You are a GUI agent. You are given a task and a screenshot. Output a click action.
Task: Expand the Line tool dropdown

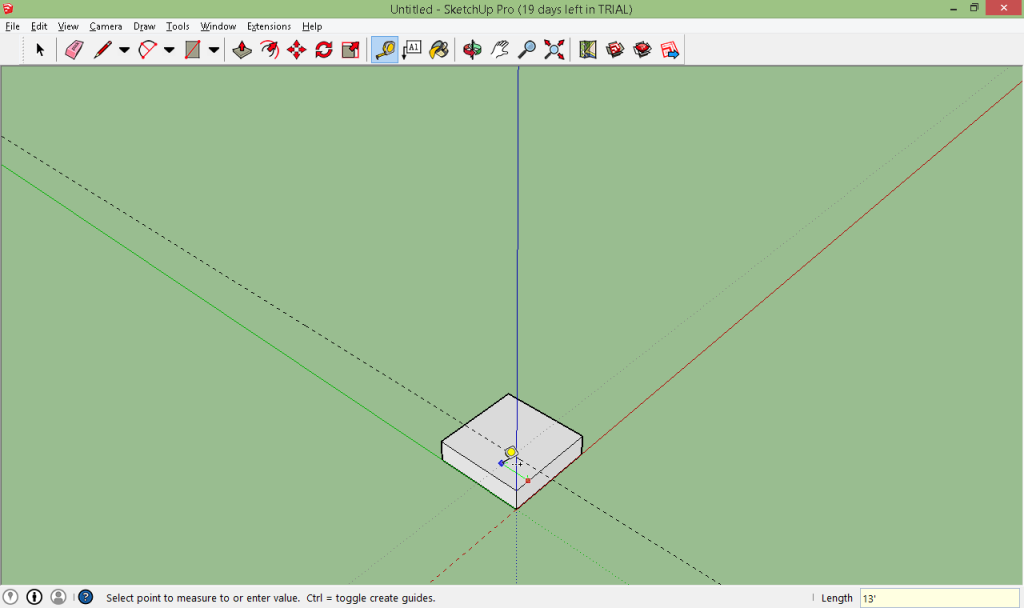123,48
